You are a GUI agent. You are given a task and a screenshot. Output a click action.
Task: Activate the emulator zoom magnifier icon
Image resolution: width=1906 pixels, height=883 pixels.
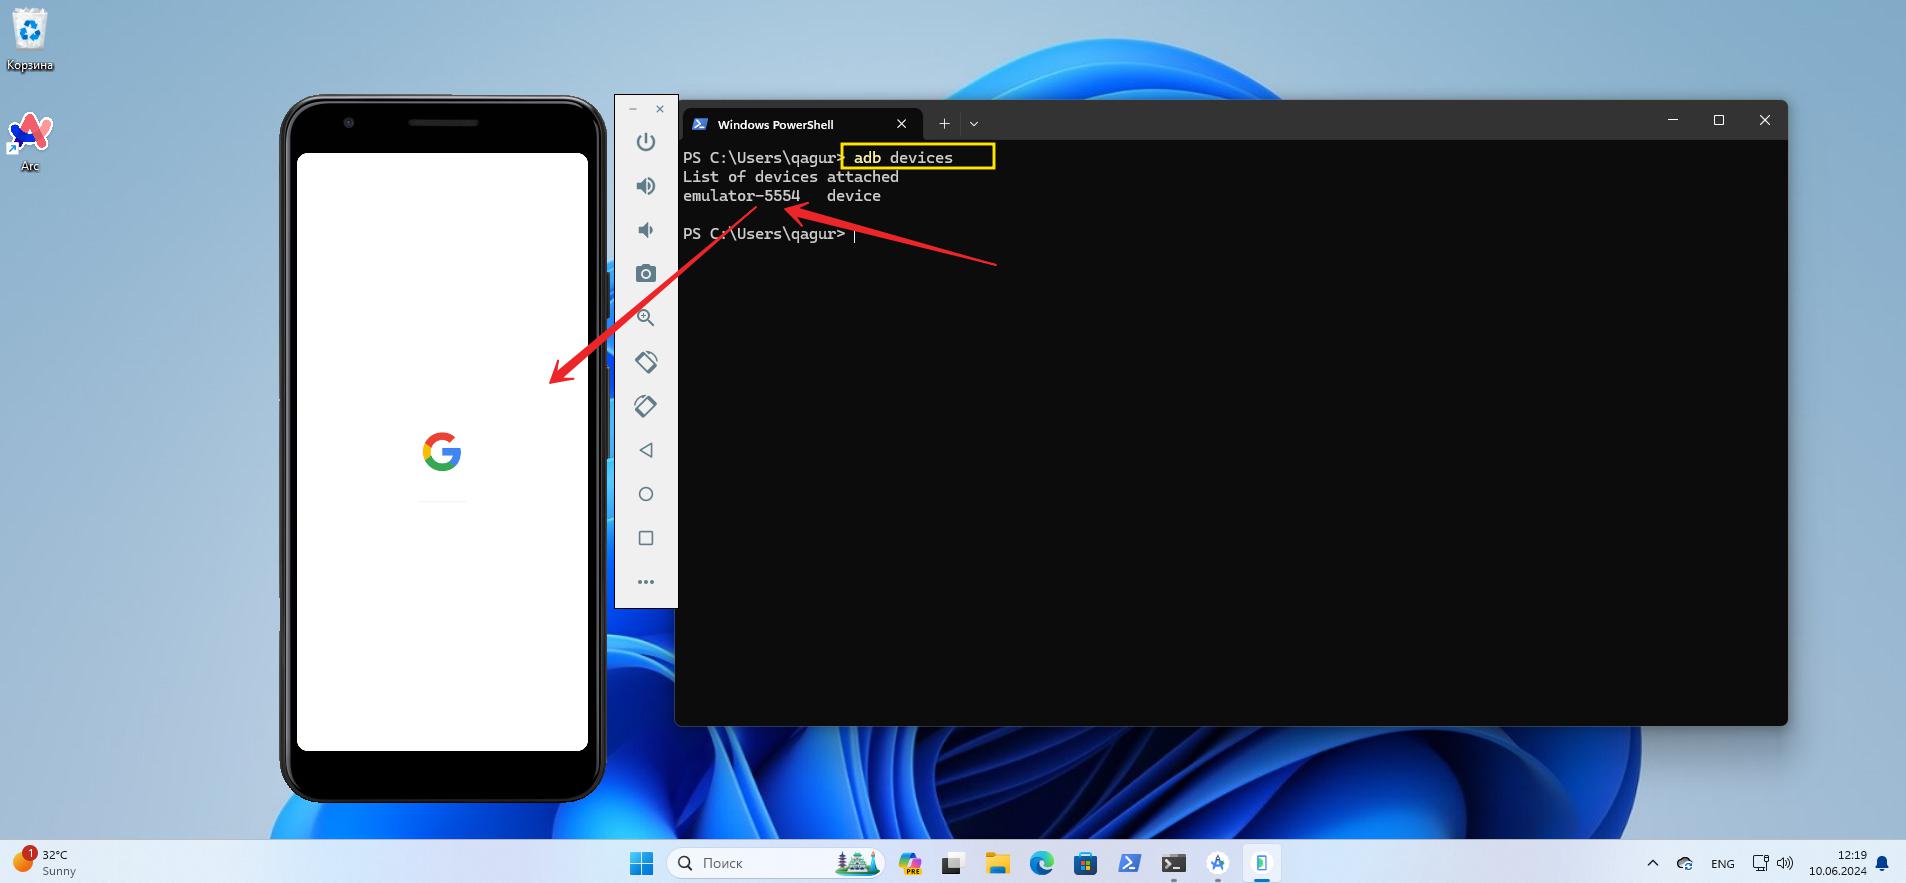click(646, 318)
